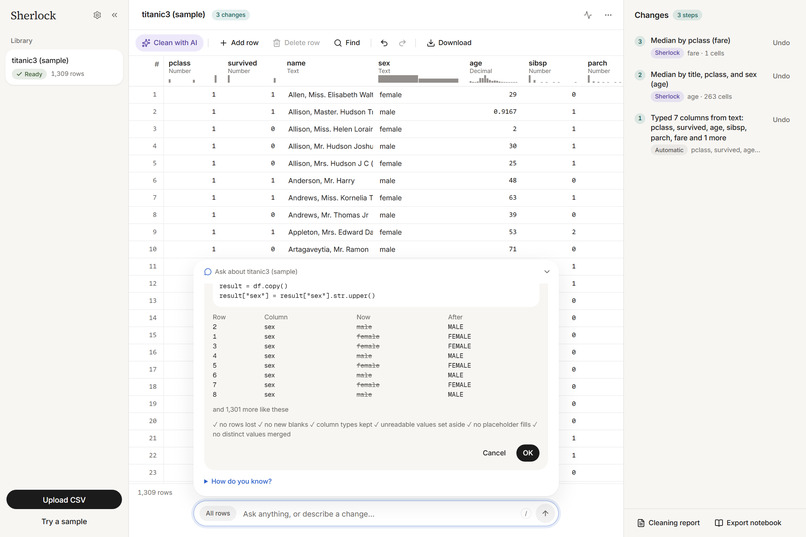Open settings gear next to Sherlock
The width and height of the screenshot is (806, 537).
[97, 15]
